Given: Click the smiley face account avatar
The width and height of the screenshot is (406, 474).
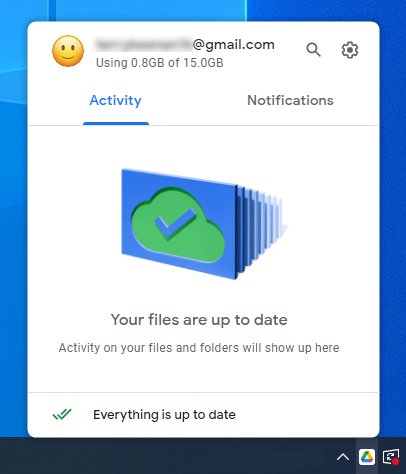Looking at the screenshot, I should 68,51.
